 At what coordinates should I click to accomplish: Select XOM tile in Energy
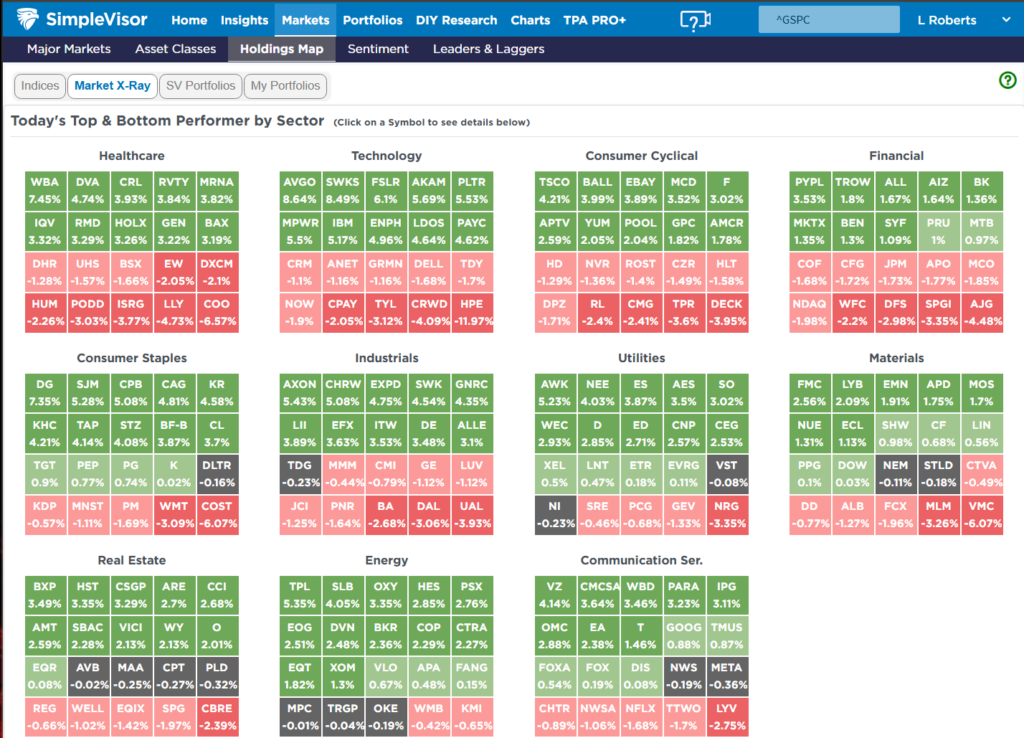tap(343, 677)
